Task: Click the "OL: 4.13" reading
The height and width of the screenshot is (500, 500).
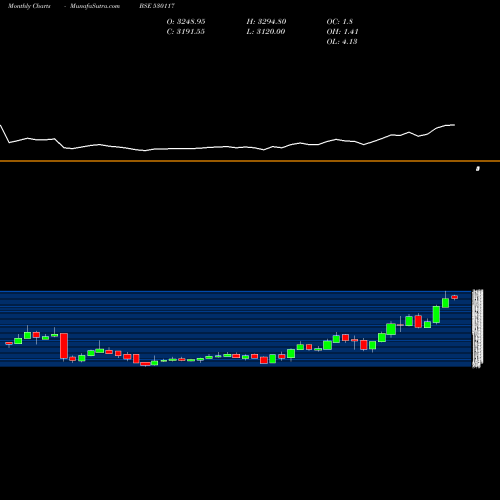Action: click(x=342, y=42)
